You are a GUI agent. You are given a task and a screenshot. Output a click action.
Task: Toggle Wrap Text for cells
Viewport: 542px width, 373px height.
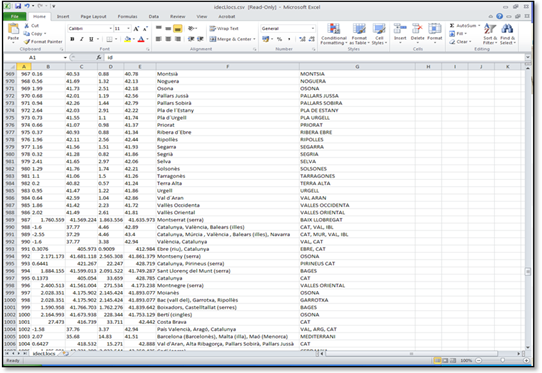[224, 28]
